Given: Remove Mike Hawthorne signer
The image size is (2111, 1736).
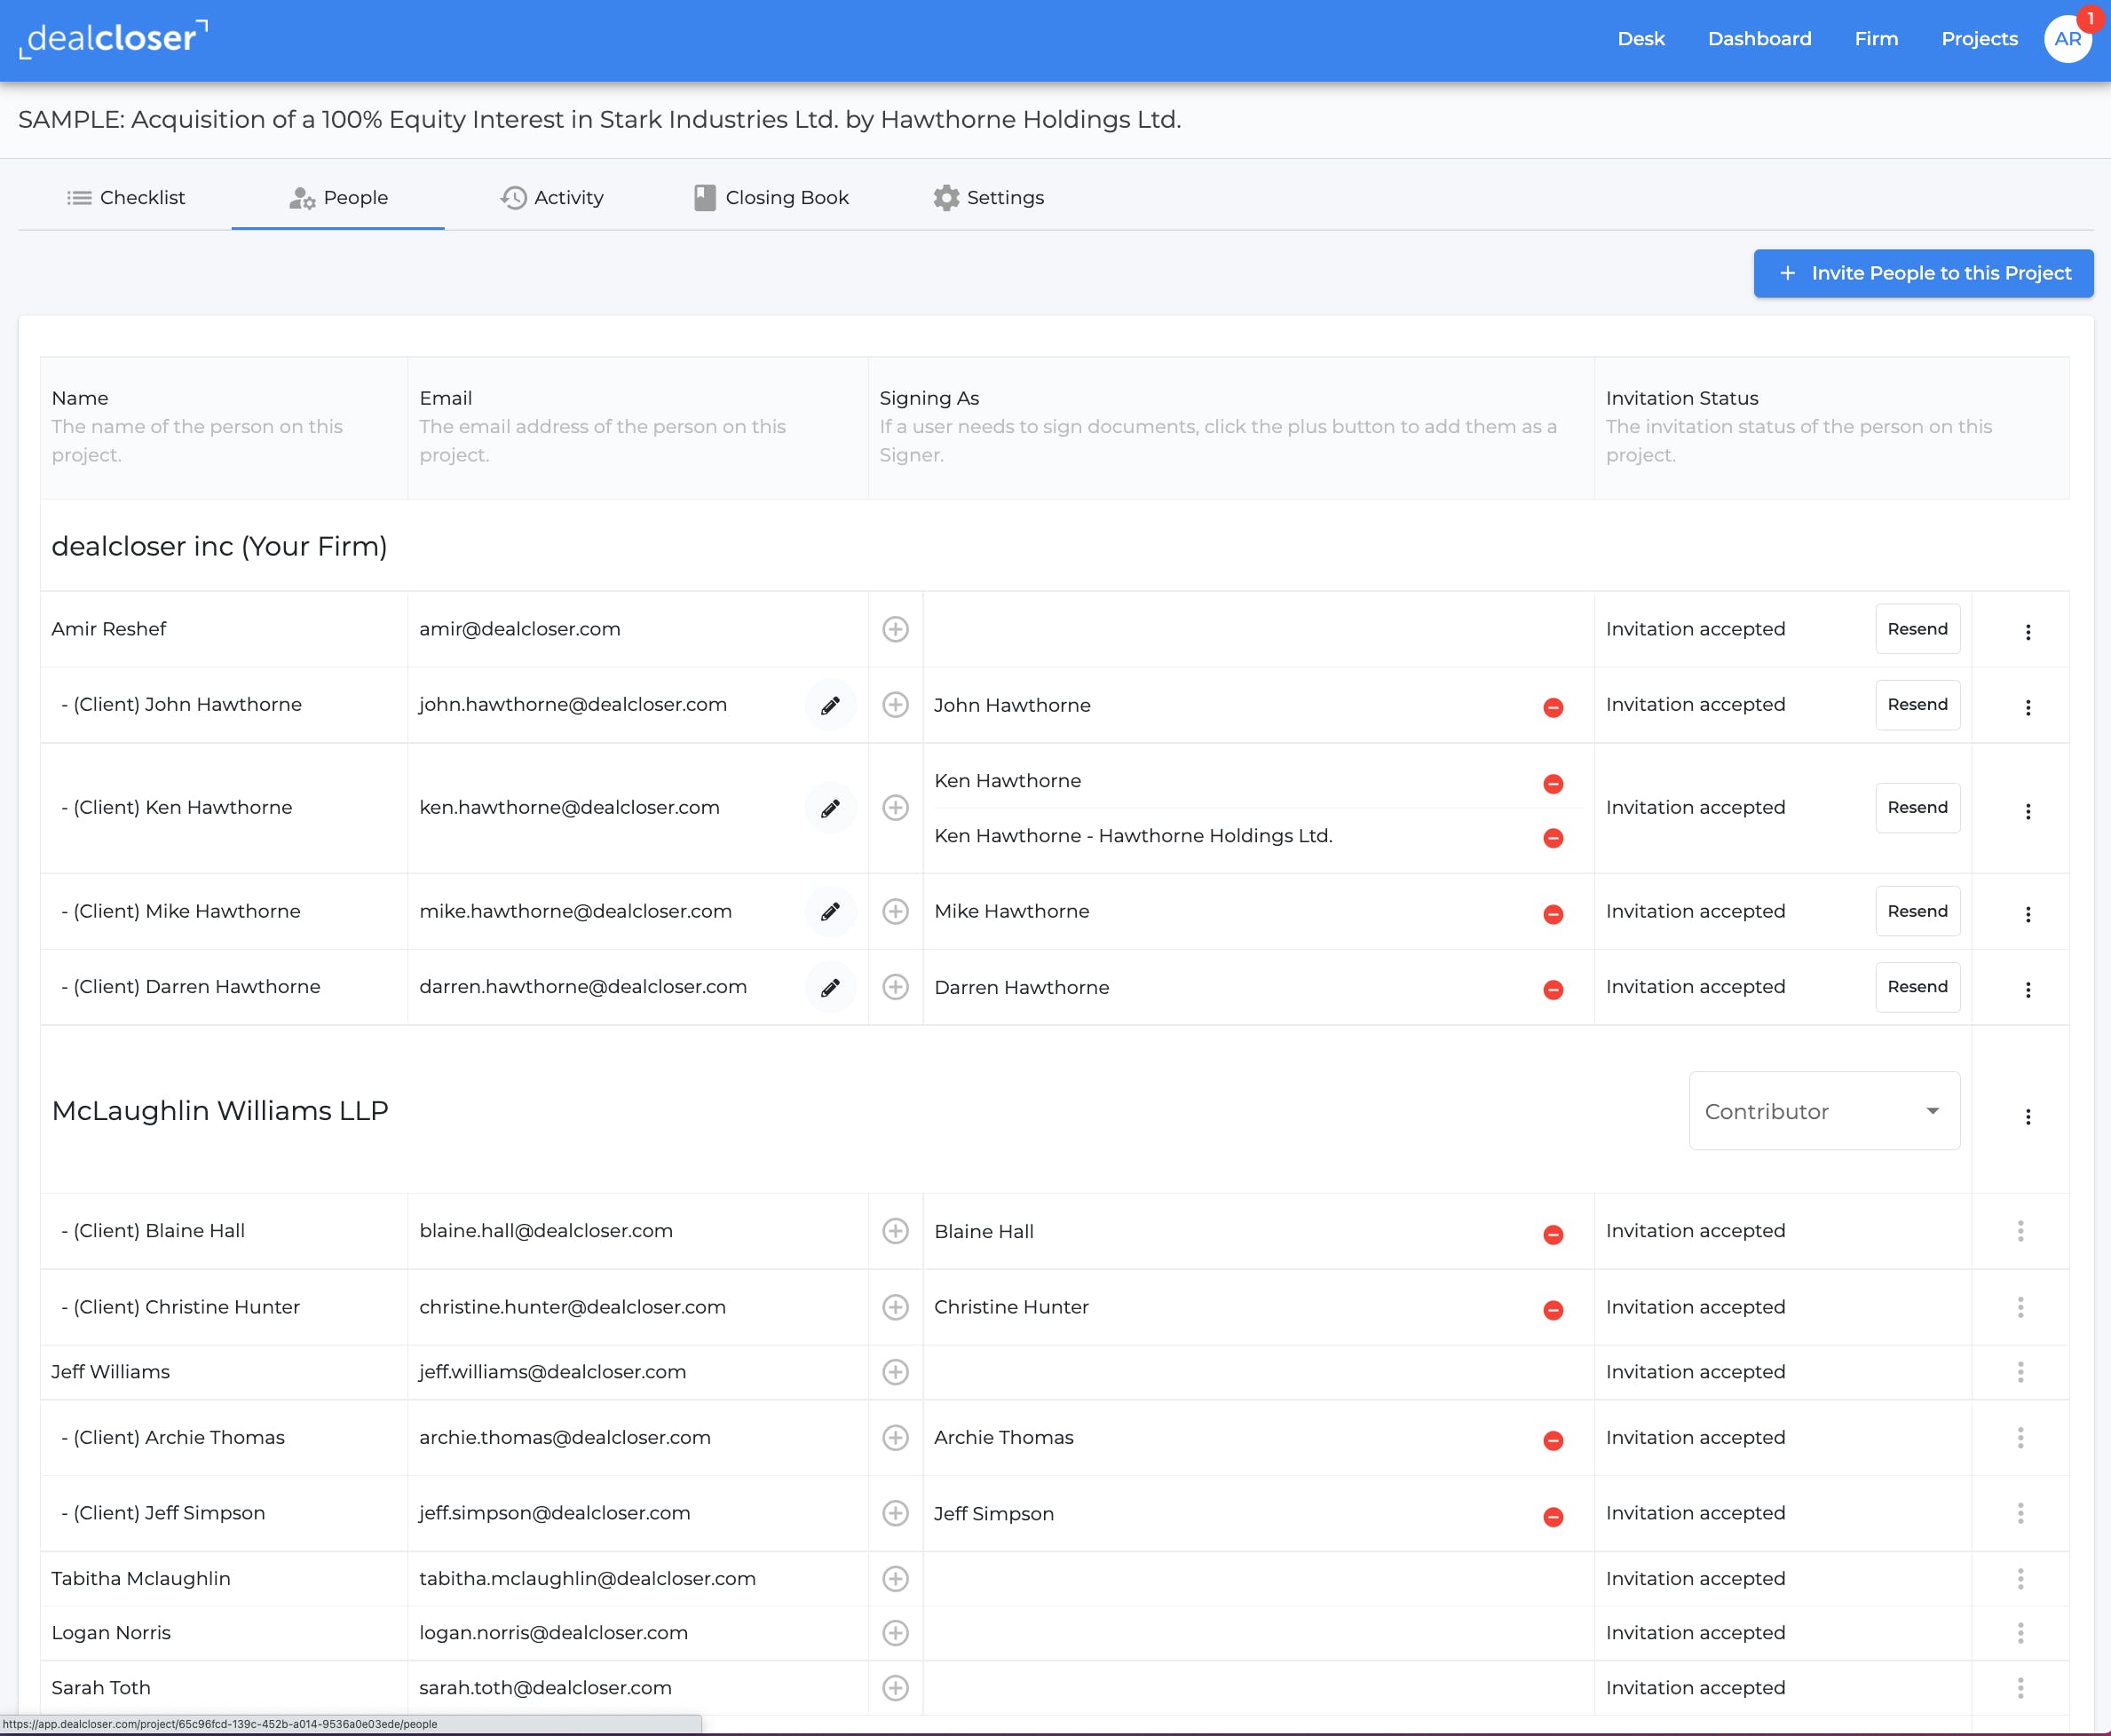Looking at the screenshot, I should coord(1553,914).
